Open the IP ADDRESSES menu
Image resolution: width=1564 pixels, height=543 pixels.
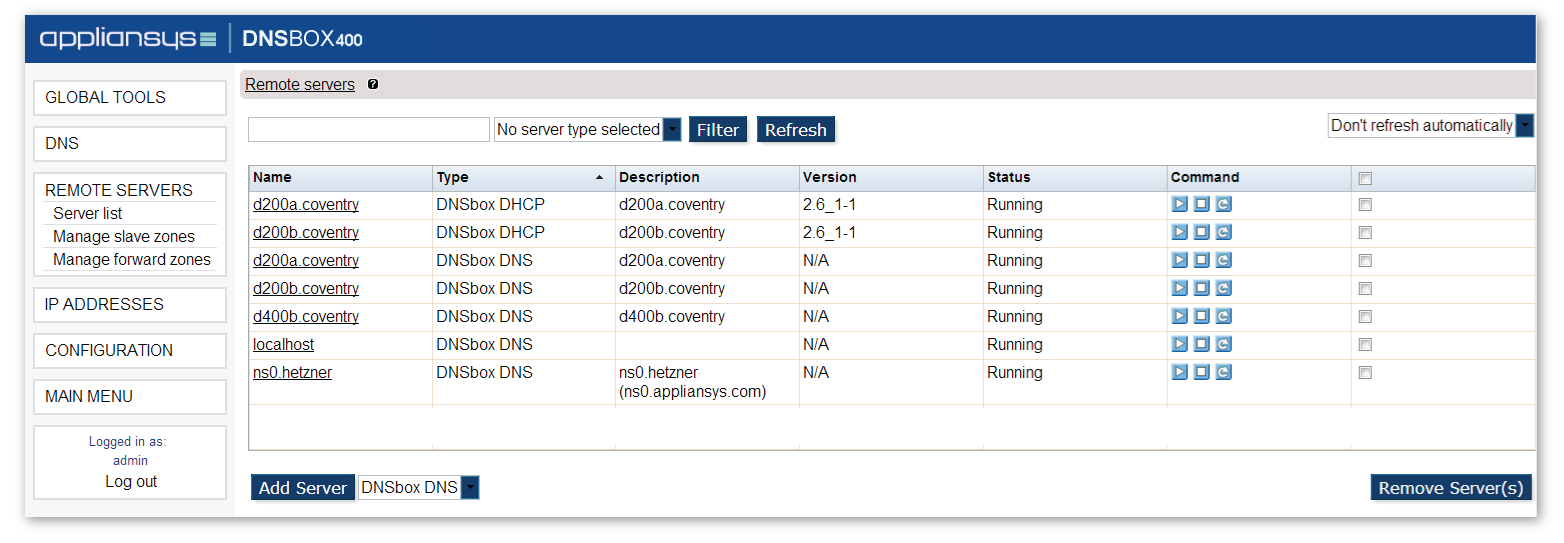pyautogui.click(x=130, y=305)
